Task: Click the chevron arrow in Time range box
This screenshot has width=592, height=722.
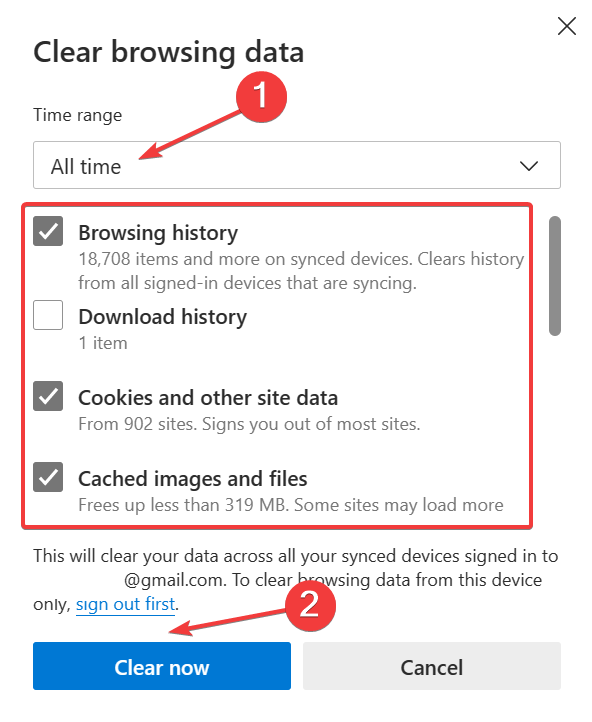Action: (529, 166)
